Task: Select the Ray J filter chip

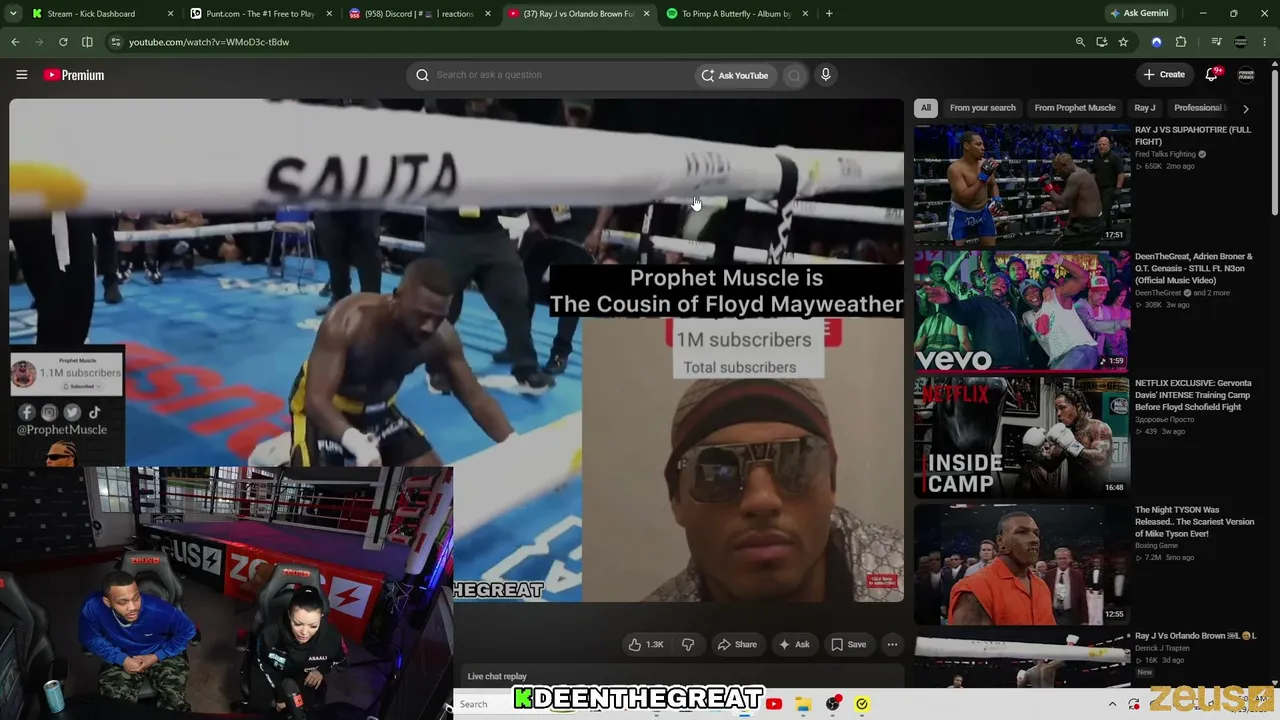Action: (1145, 108)
